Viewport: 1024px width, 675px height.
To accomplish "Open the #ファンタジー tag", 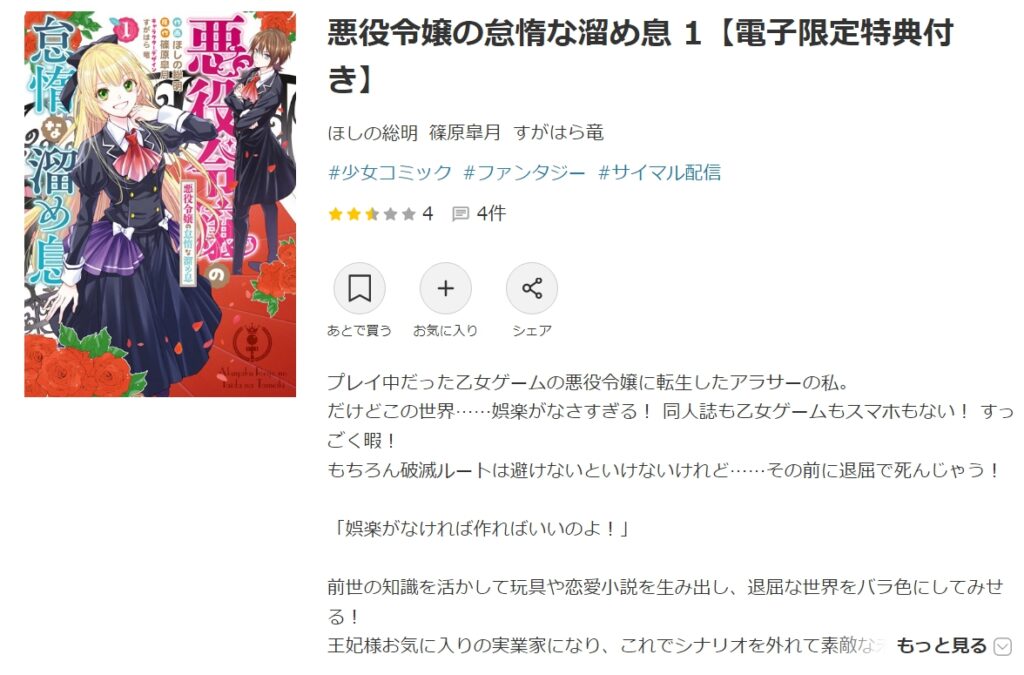I will (x=524, y=172).
